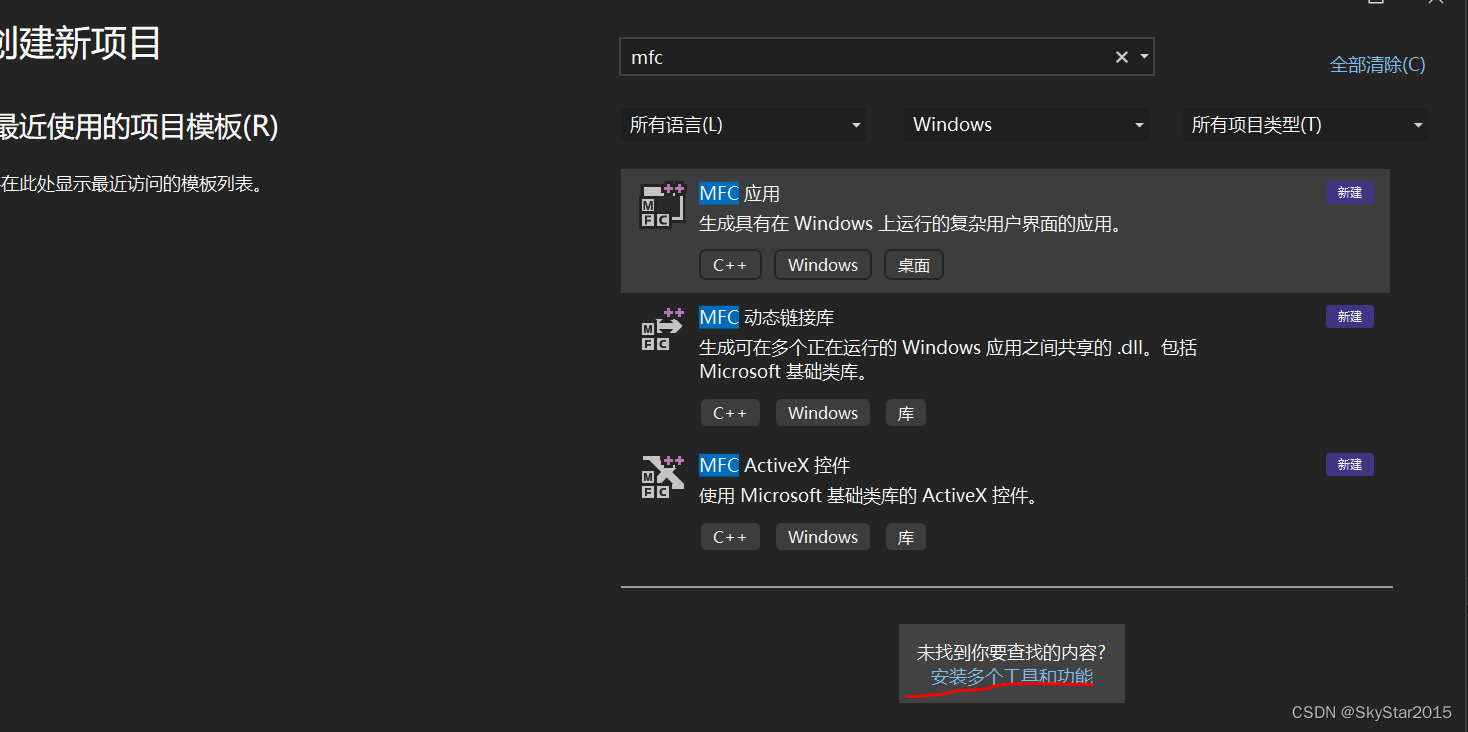Click the MFC 应用 description text

click(910, 224)
